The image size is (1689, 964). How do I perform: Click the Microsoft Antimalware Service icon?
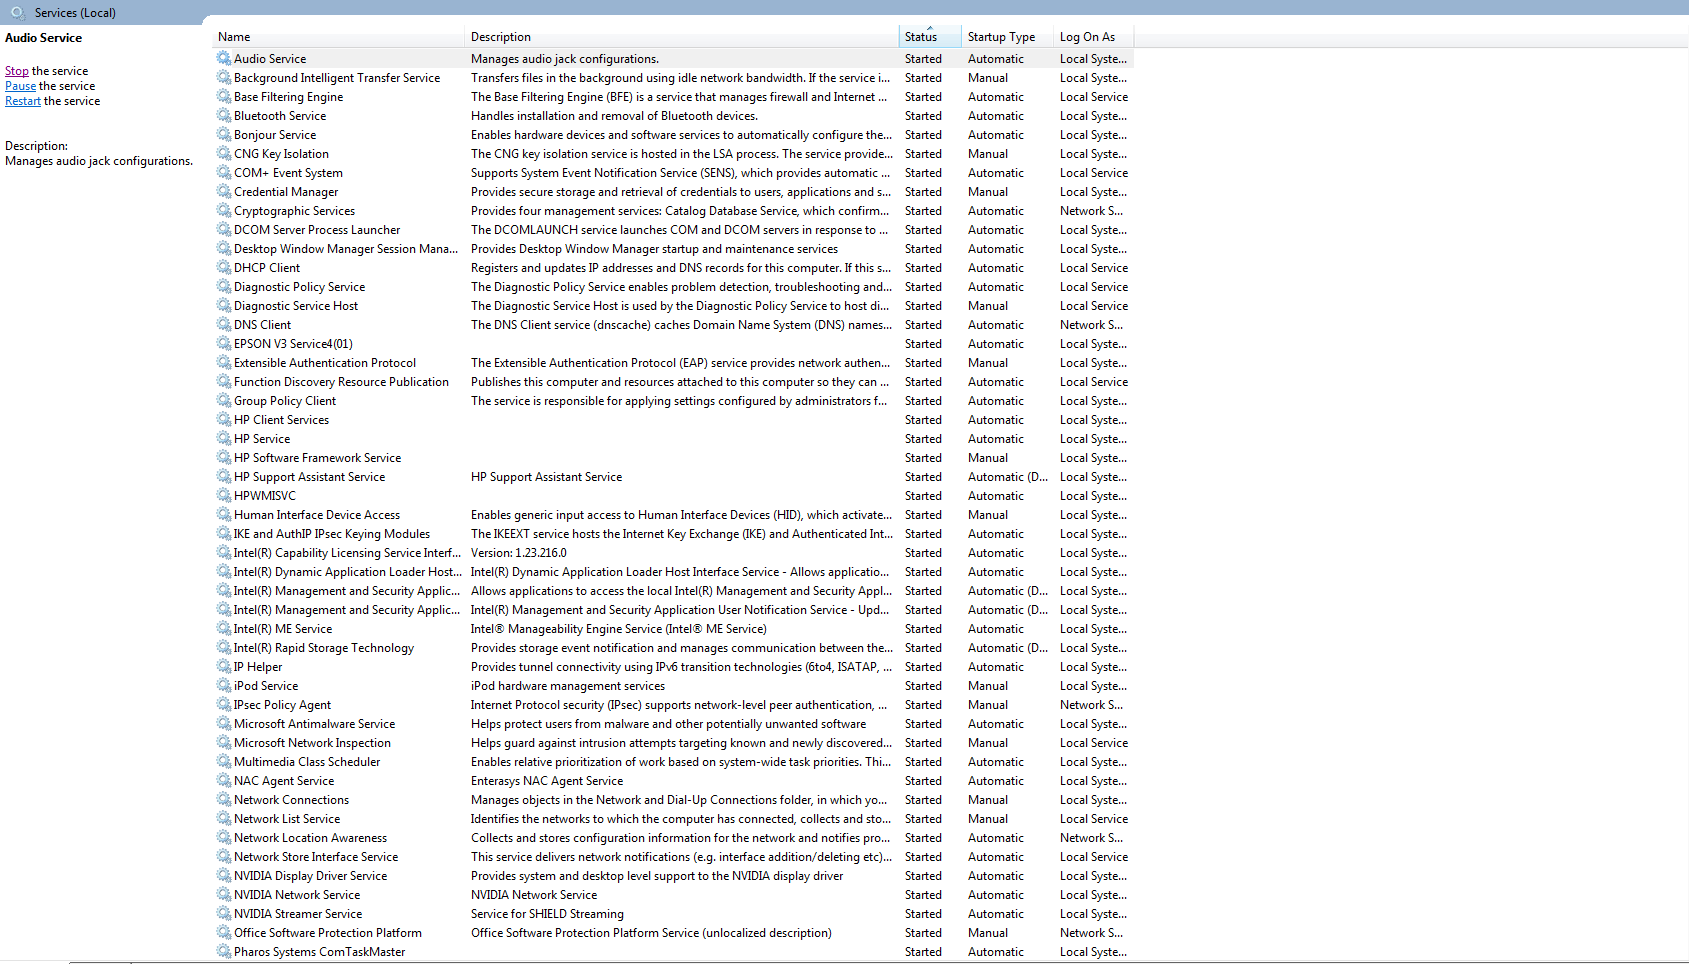[x=224, y=724]
